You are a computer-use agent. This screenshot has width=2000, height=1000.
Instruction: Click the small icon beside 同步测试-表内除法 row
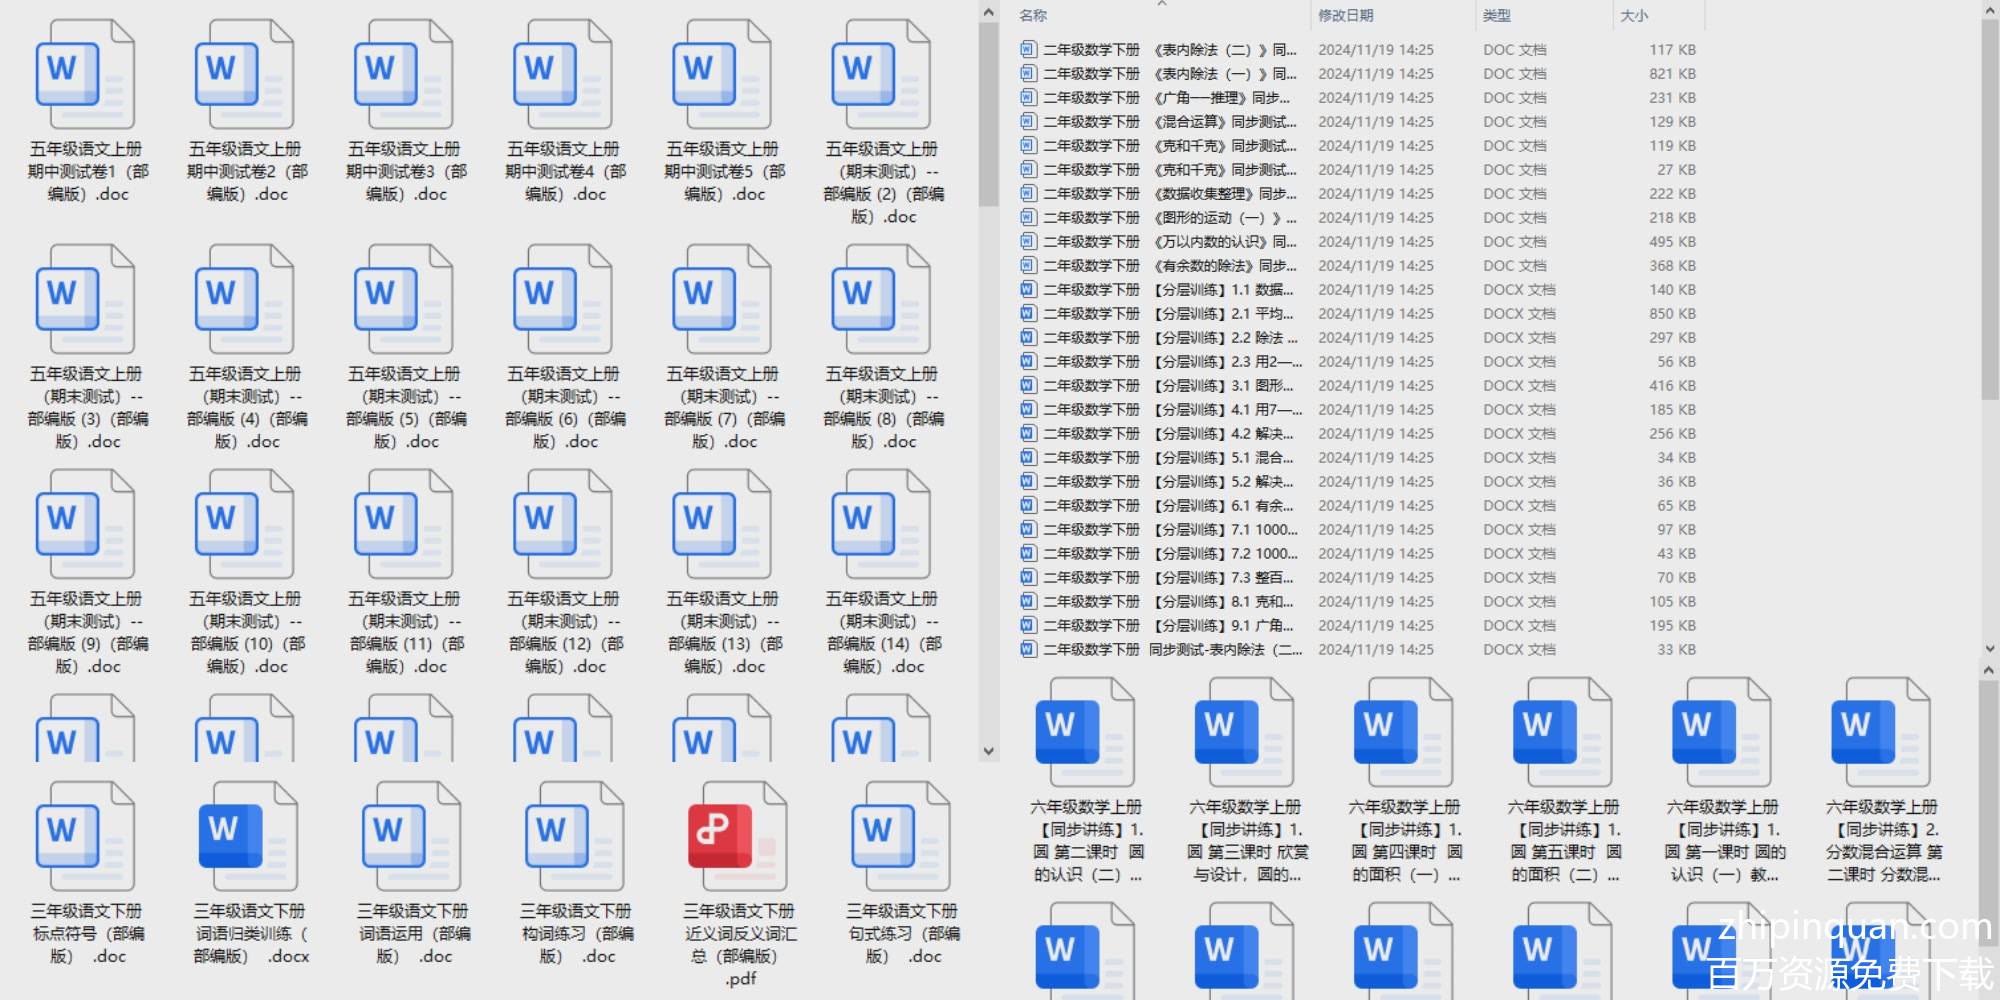1028,649
